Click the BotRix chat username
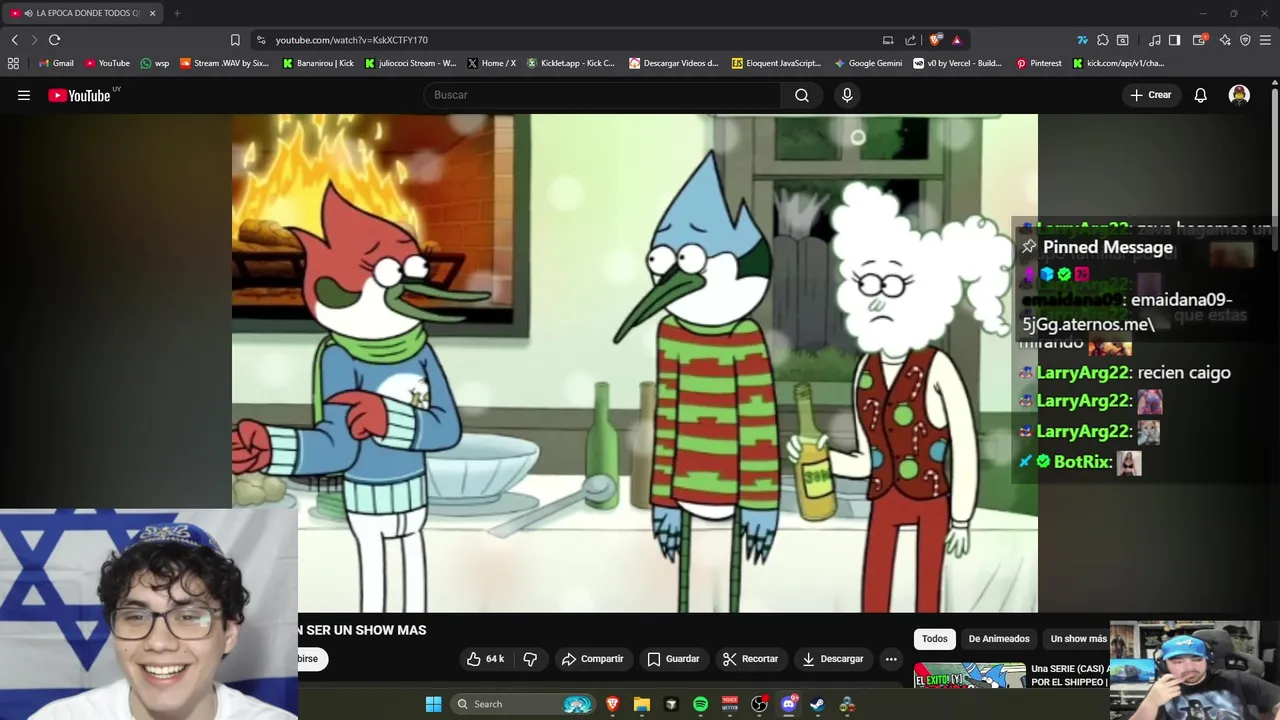Screen dimensions: 1280x720 click(1083, 462)
